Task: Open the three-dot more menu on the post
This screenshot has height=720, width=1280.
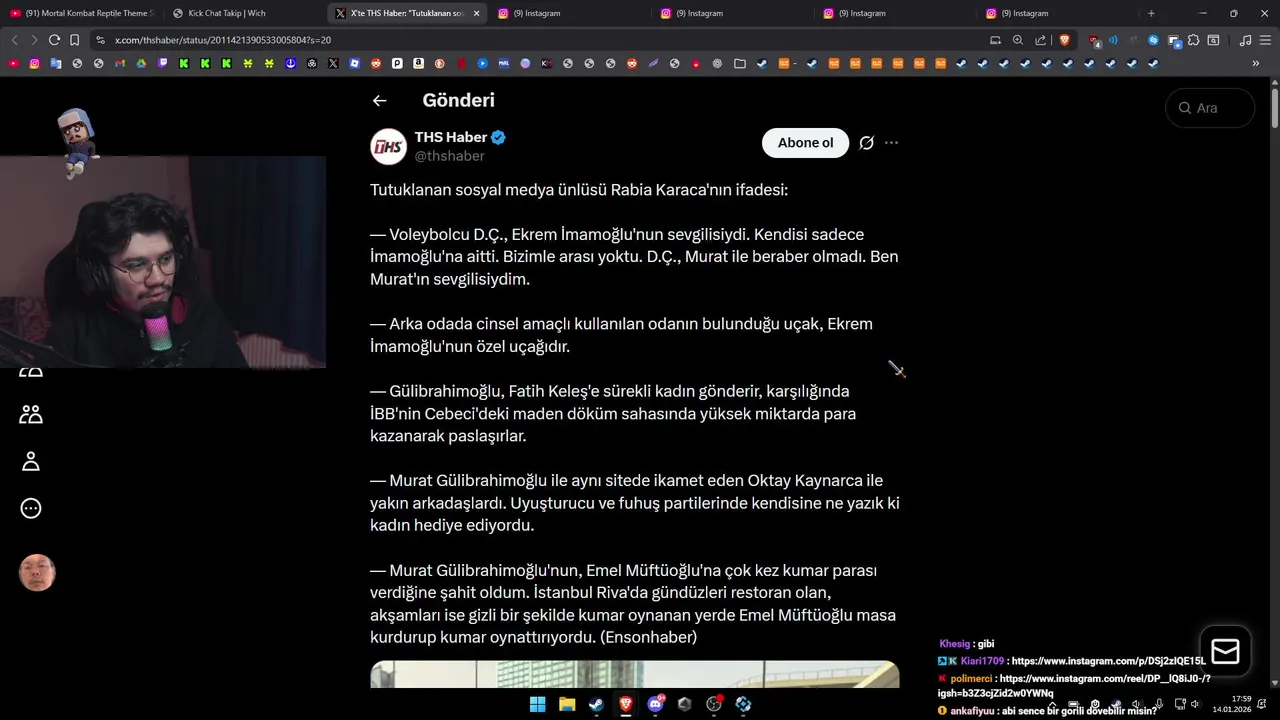Action: click(891, 143)
